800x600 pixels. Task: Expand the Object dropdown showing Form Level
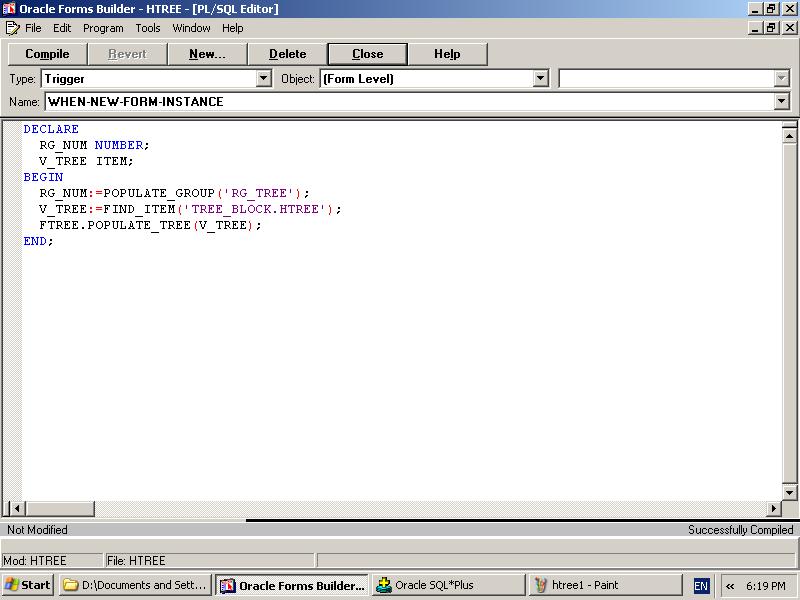coord(541,78)
